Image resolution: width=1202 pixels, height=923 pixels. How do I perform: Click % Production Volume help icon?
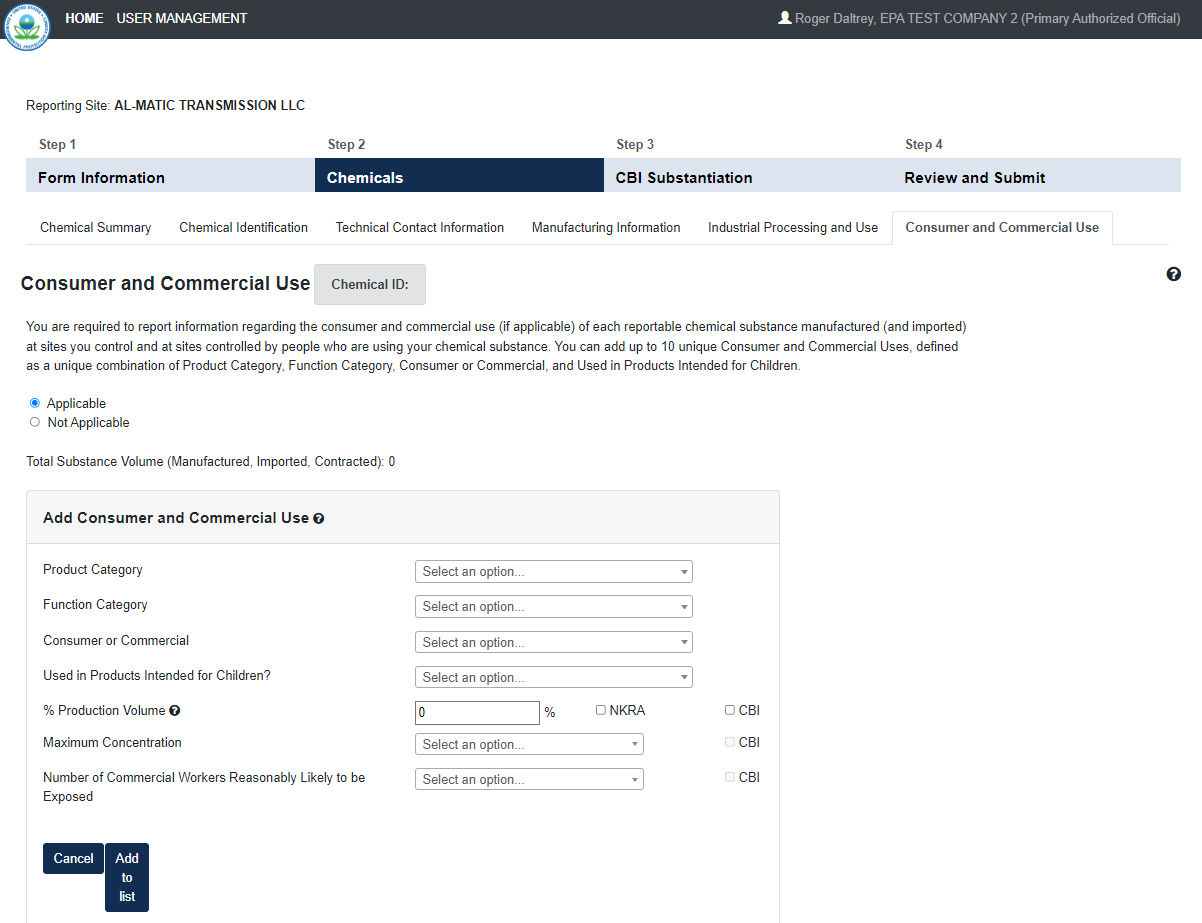[175, 711]
